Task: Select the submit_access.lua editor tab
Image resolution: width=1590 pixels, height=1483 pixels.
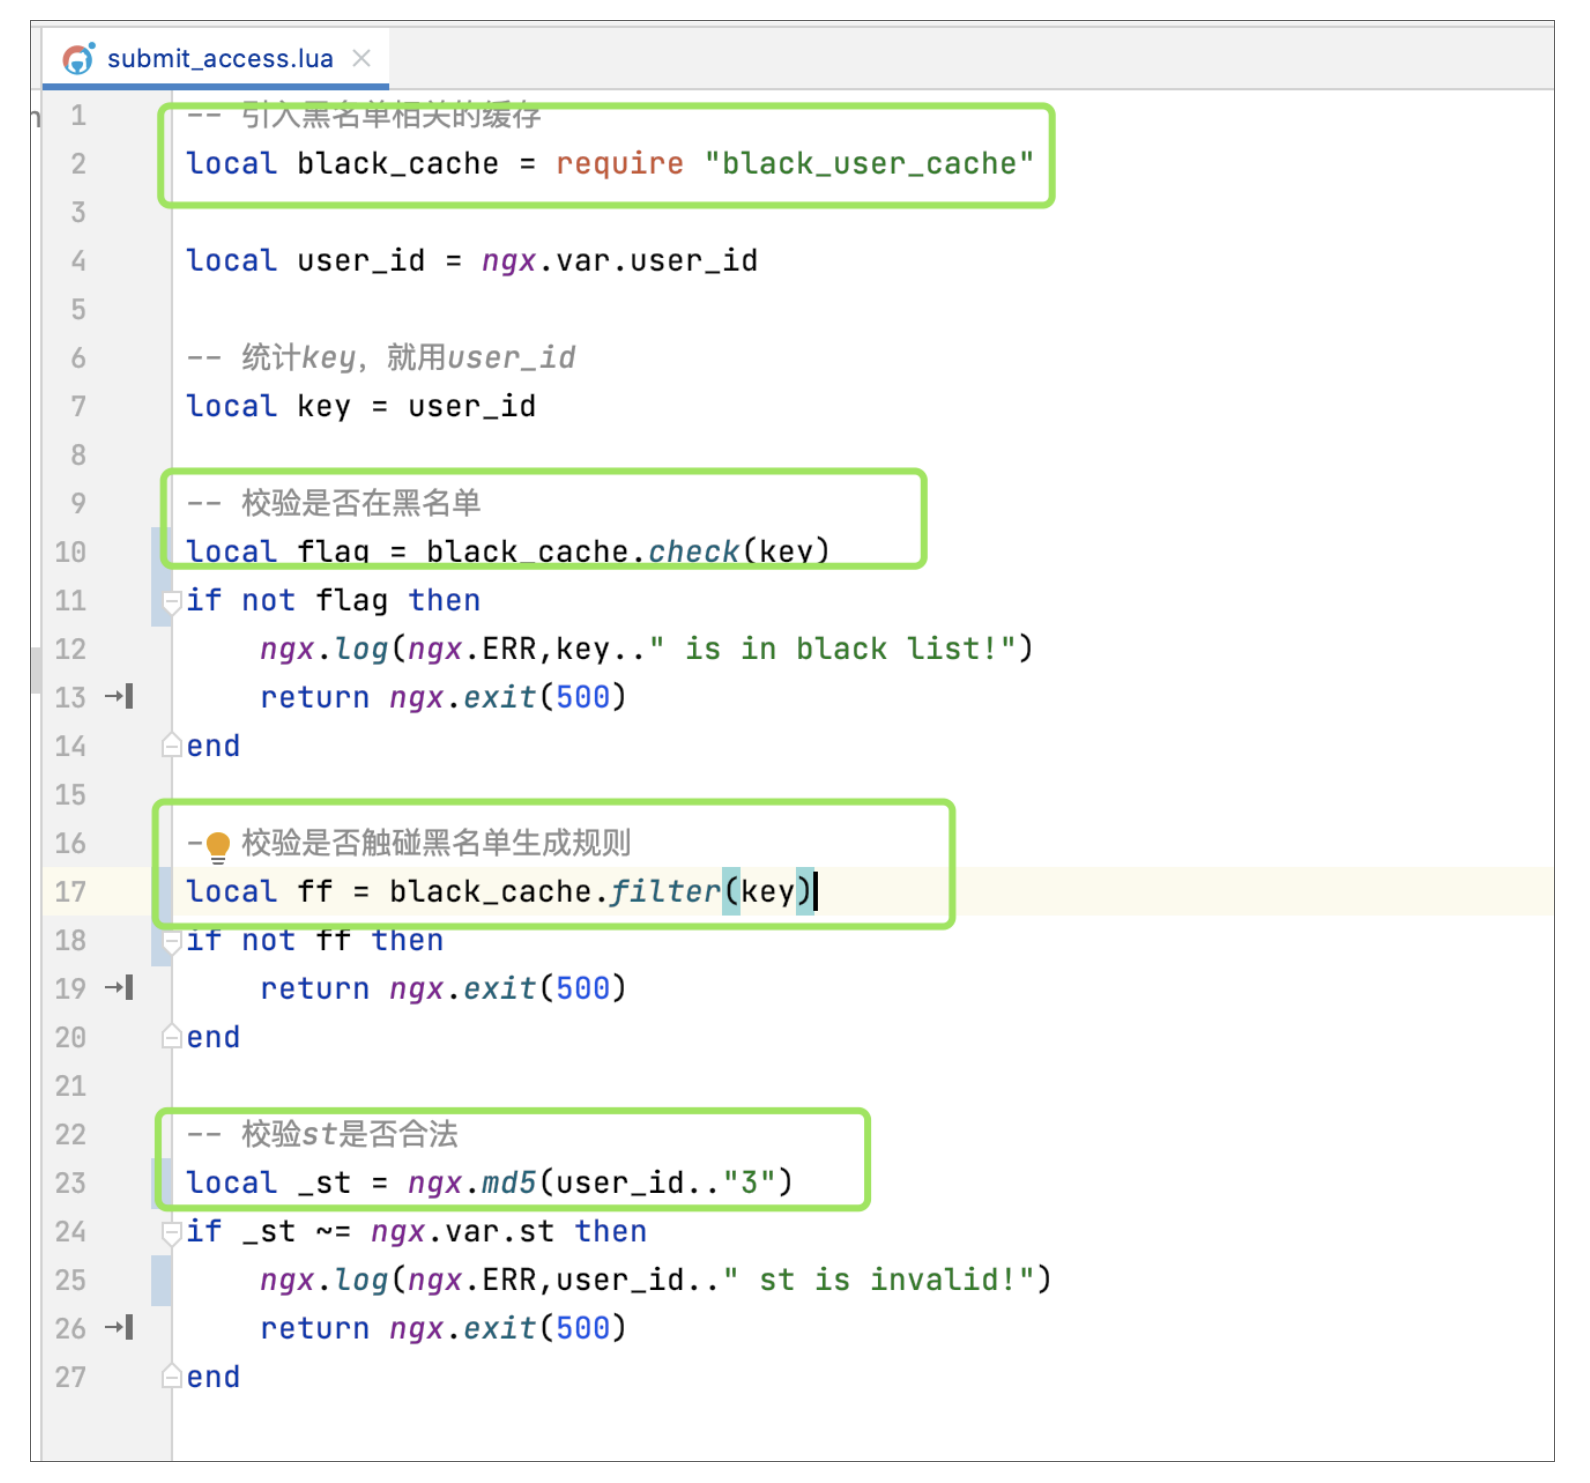Action: [x=220, y=59]
